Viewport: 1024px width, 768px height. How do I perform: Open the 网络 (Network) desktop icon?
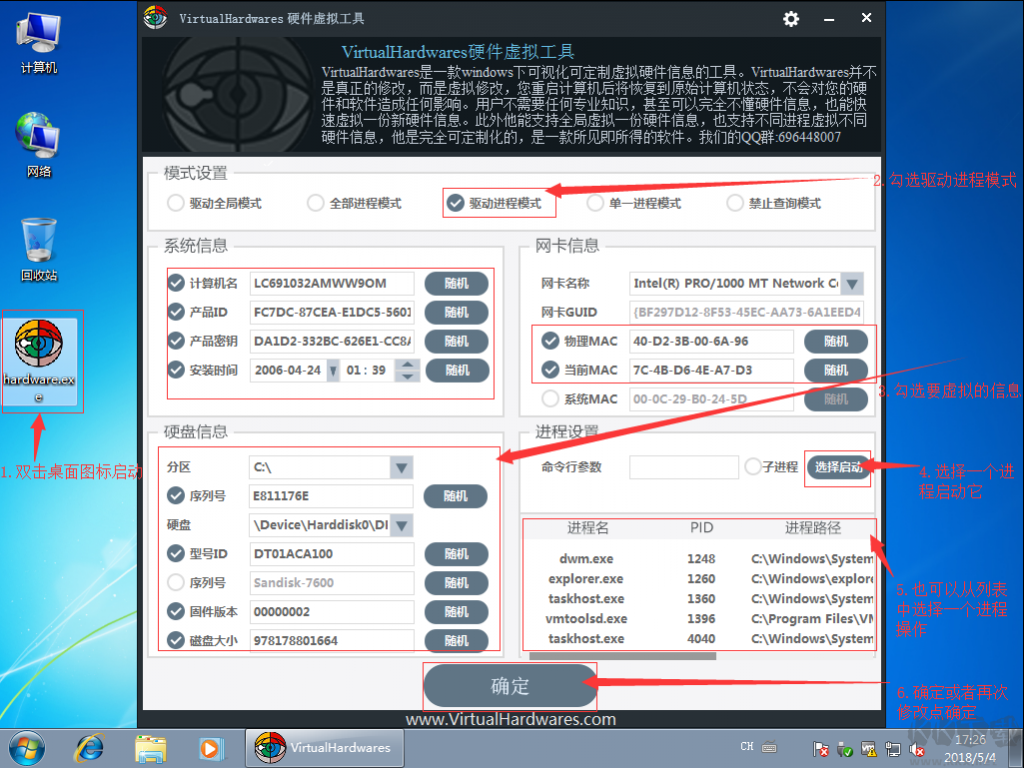39,133
